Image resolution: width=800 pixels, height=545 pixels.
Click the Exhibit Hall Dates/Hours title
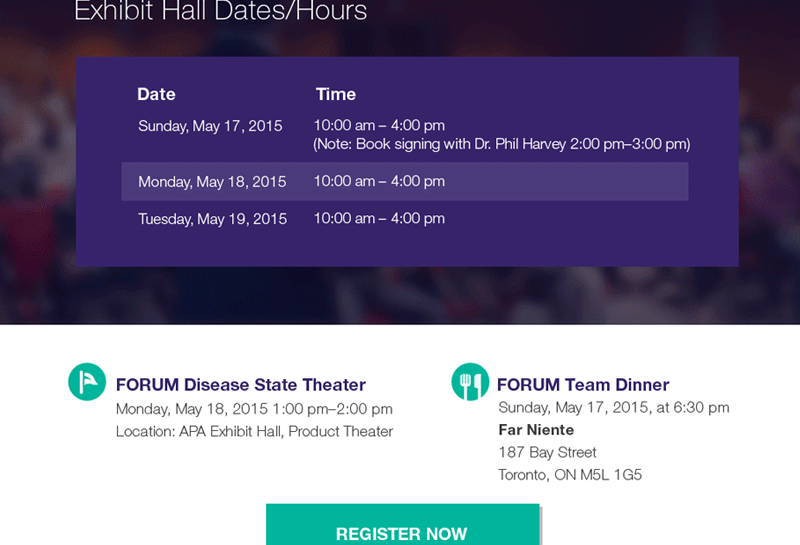(220, 12)
